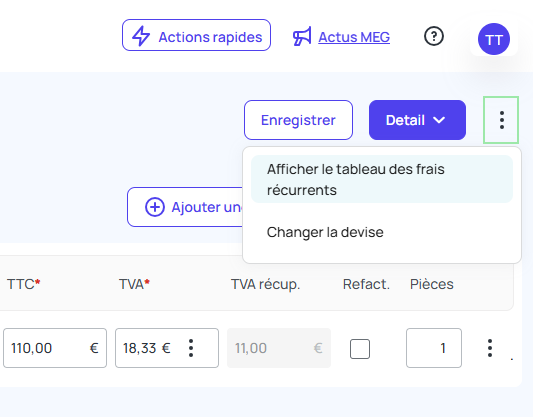The height and width of the screenshot is (417, 533).
Task: Click the TTC amount field showing 110,00
Action: click(55, 348)
